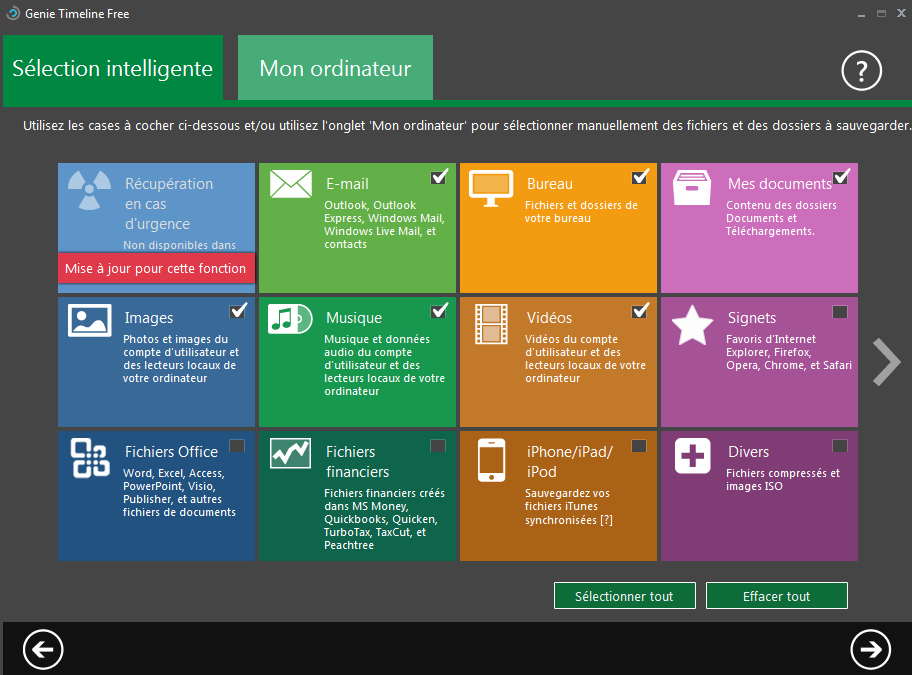Click the Genie Timeline logo in title bar

(13, 13)
